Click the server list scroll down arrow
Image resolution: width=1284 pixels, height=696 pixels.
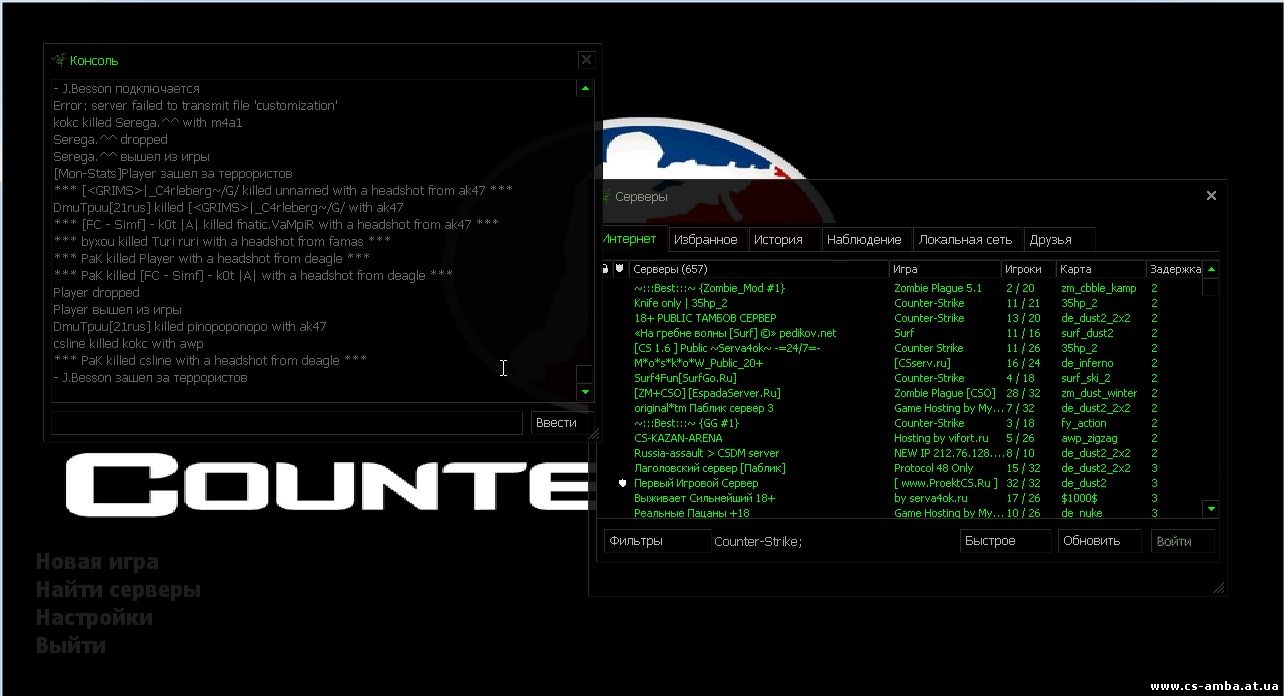[1210, 509]
